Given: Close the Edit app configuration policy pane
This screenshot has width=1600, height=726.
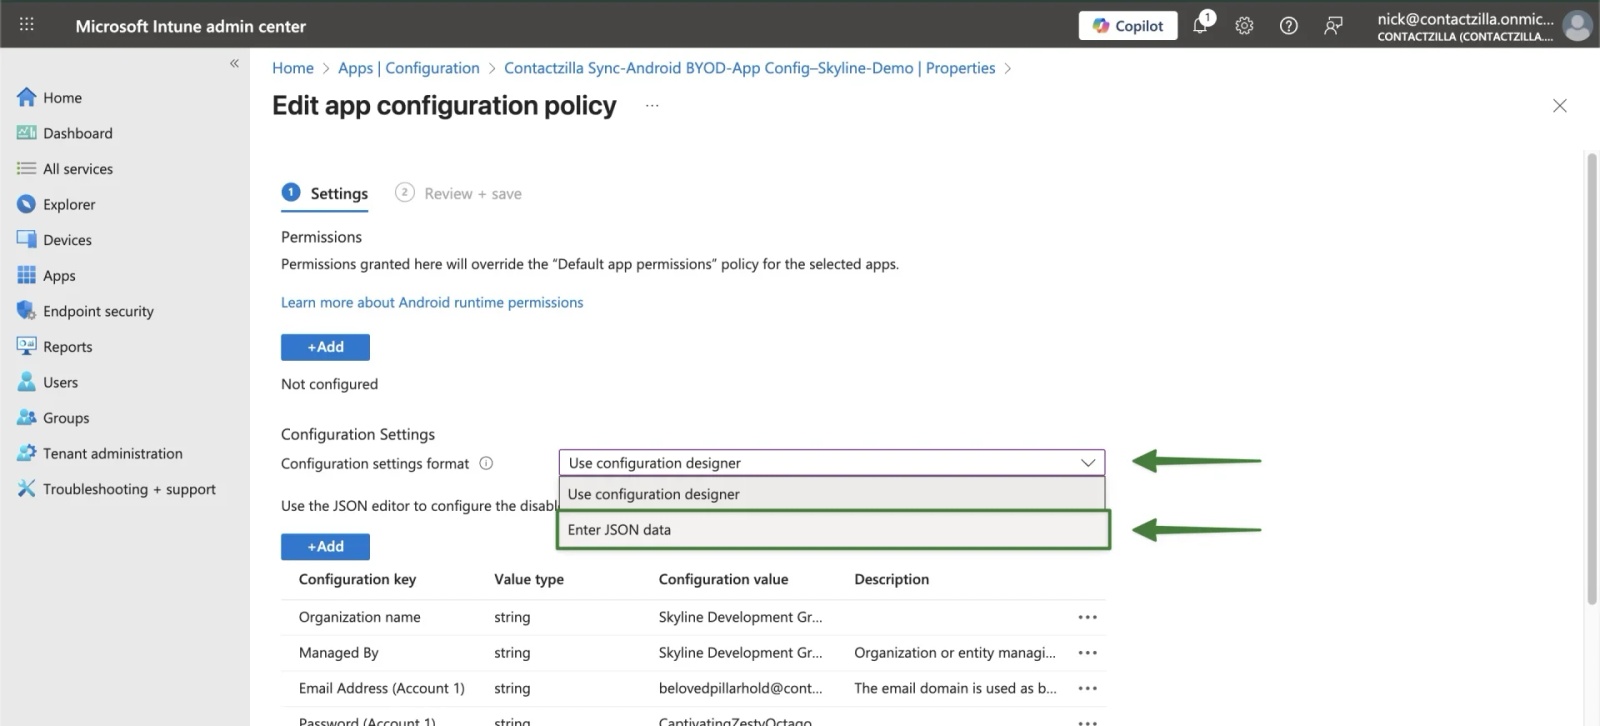Looking at the screenshot, I should (1559, 105).
